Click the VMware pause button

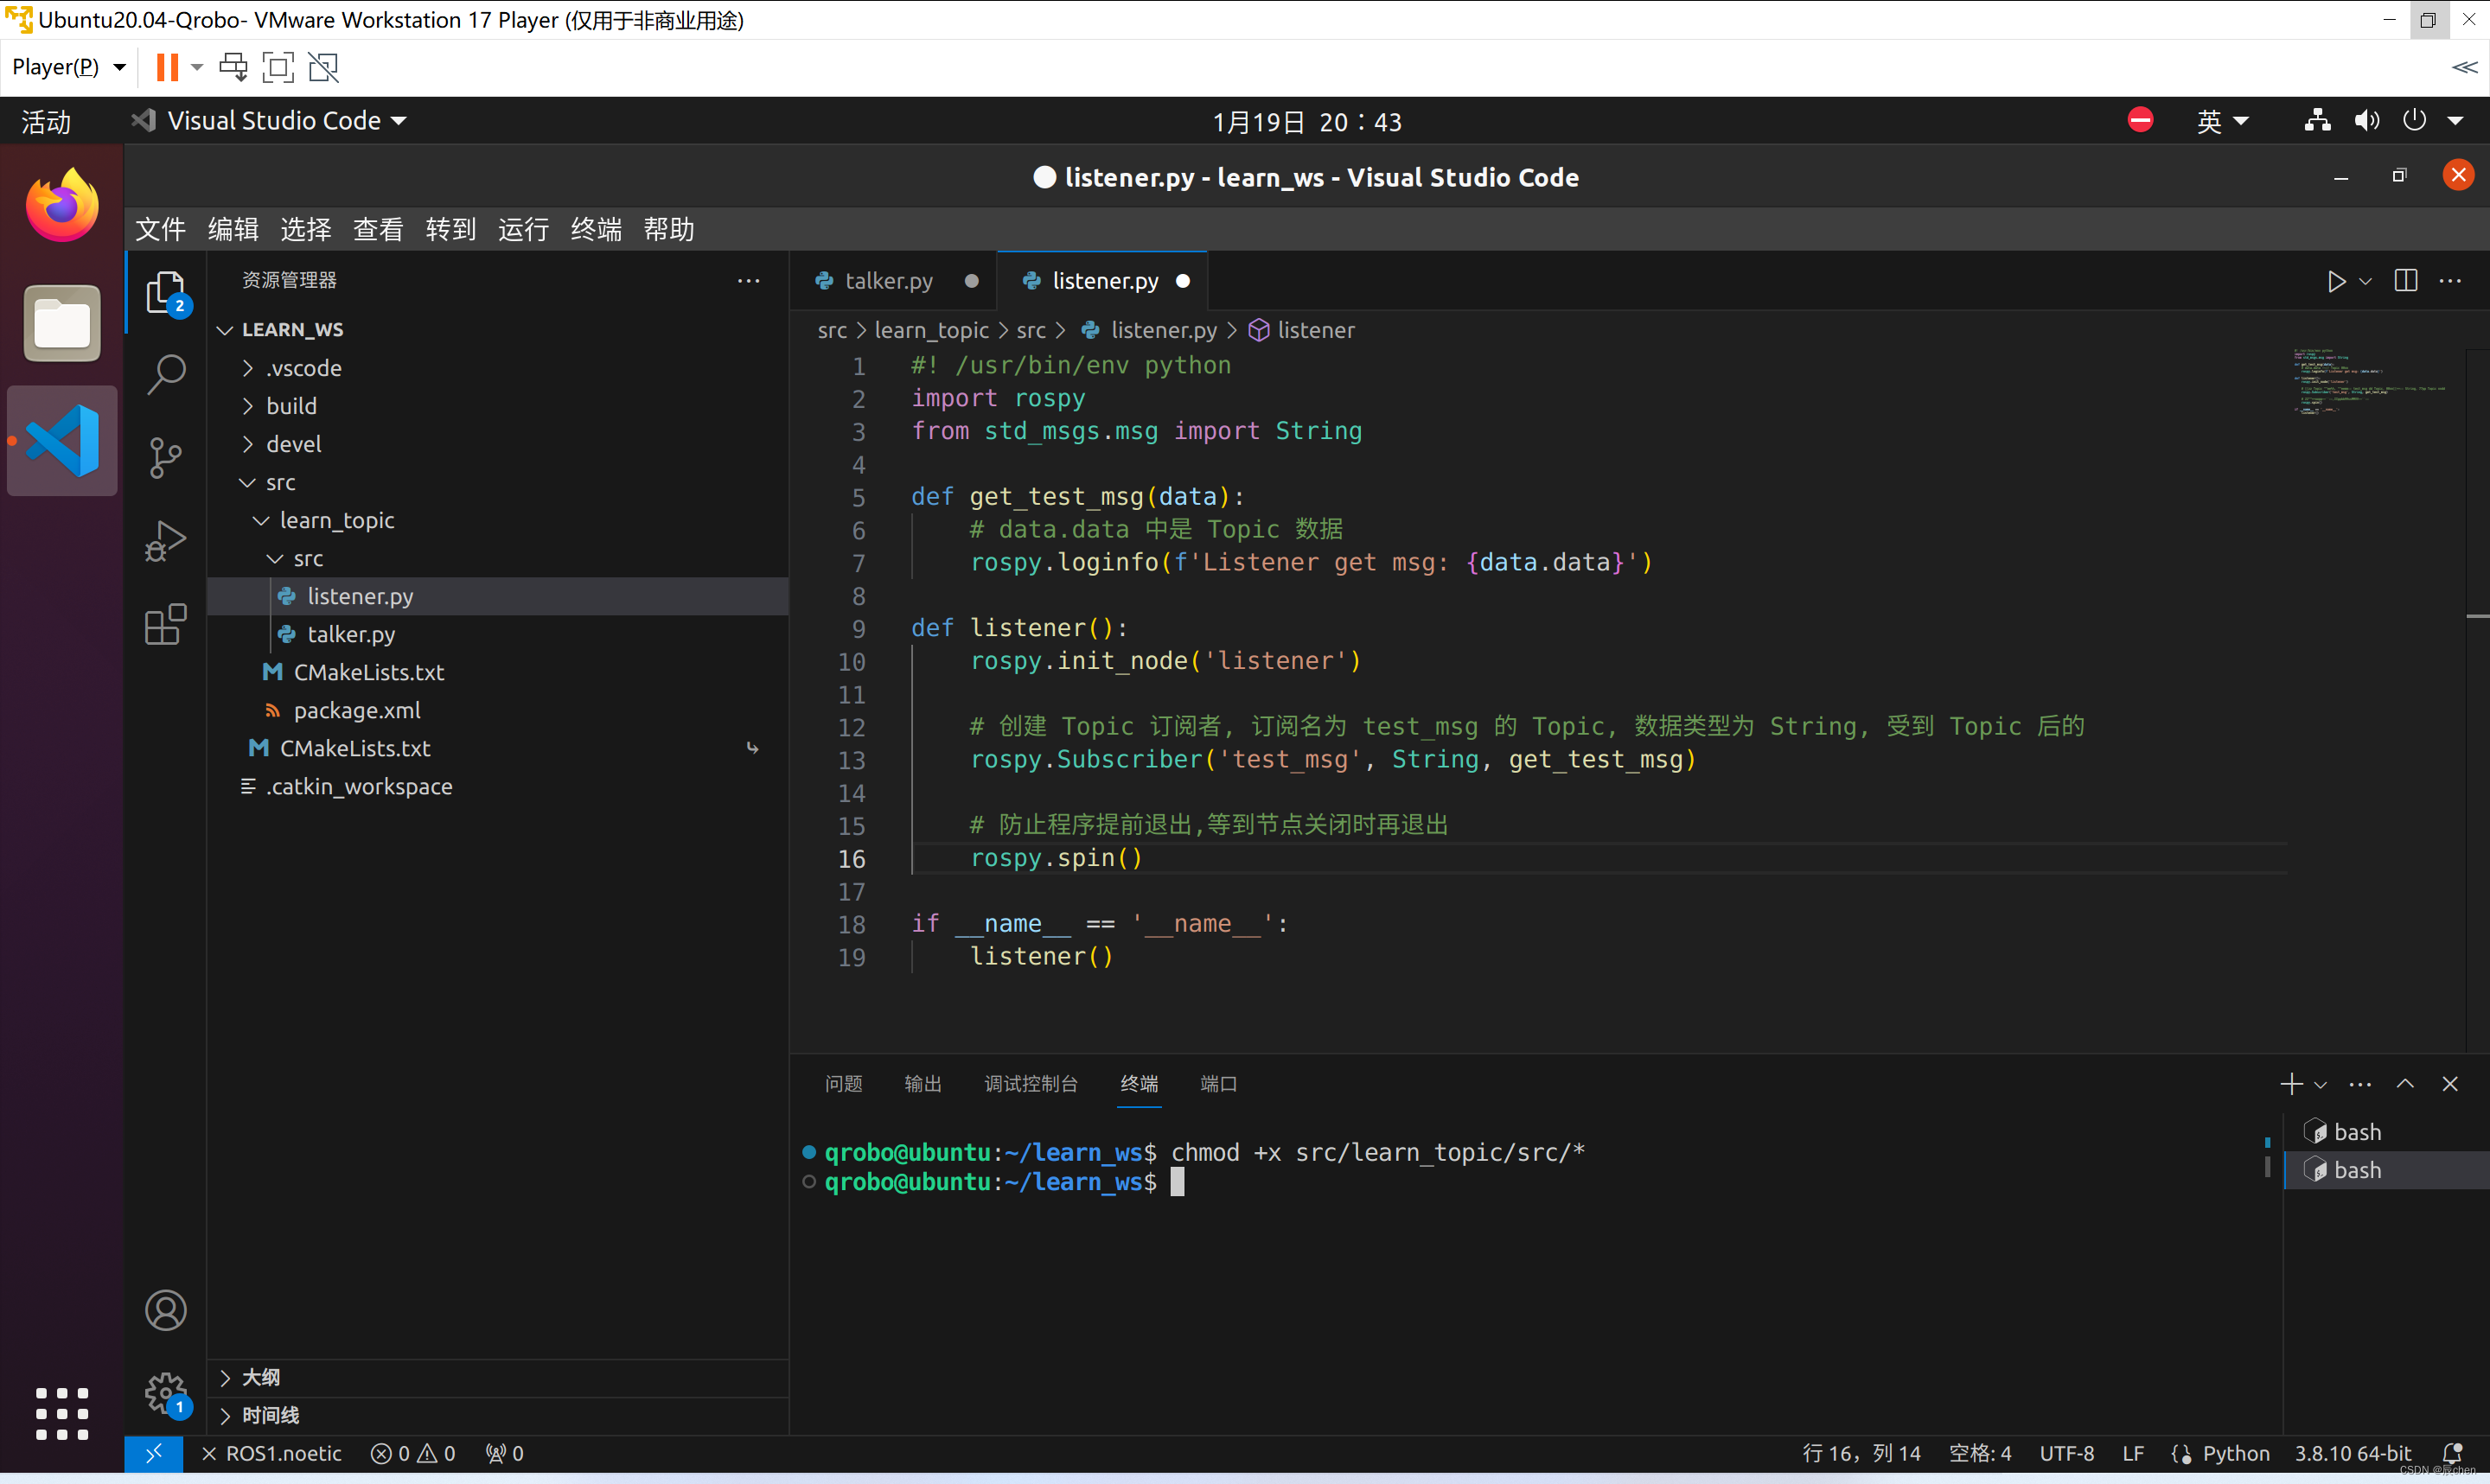[167, 67]
